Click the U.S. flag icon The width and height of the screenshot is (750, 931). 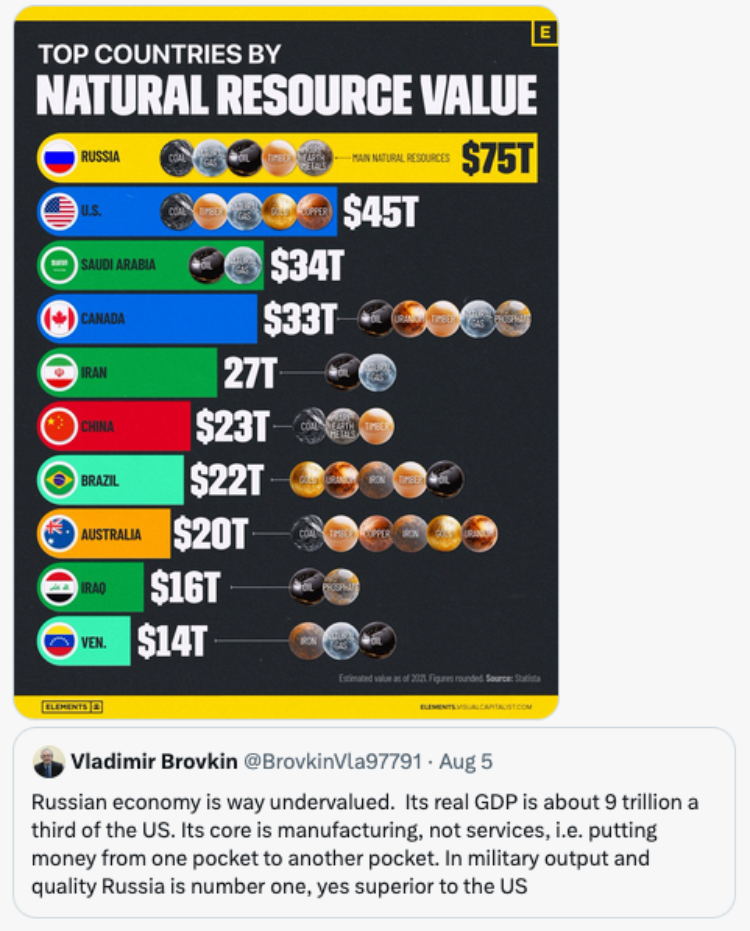point(59,211)
